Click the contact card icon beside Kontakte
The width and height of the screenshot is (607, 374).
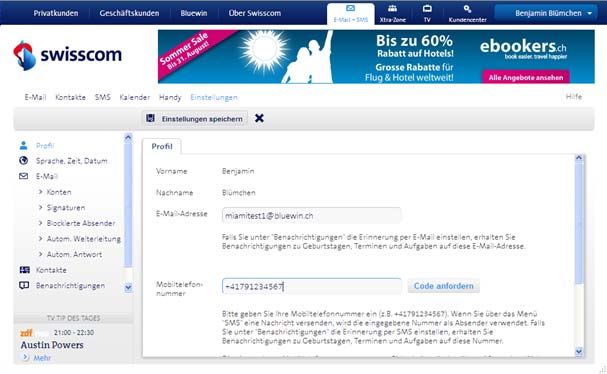(x=24, y=270)
